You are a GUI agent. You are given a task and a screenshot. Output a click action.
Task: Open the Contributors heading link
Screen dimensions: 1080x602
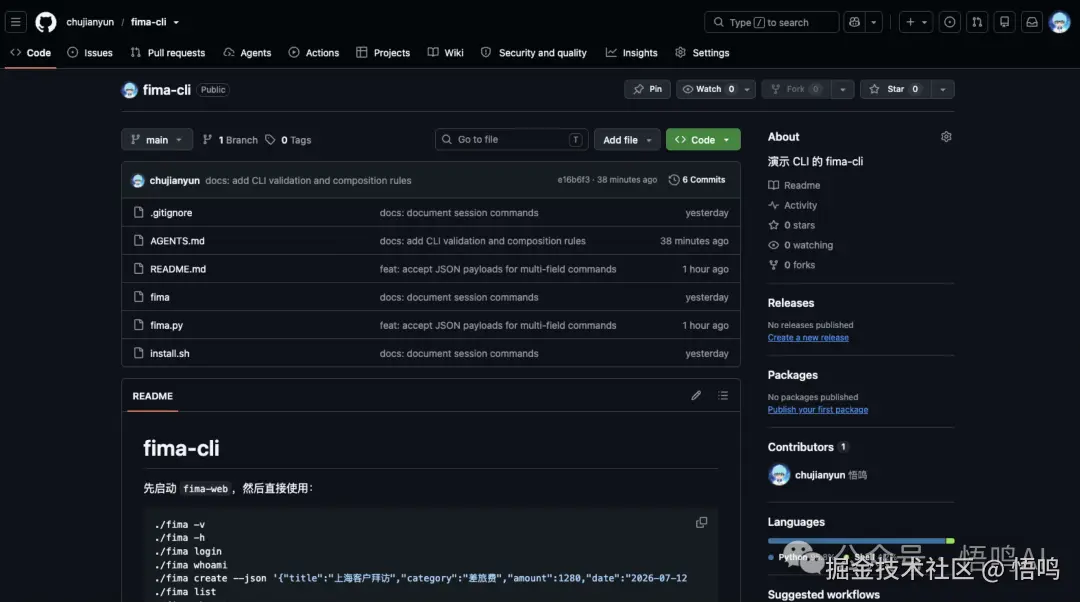point(808,447)
